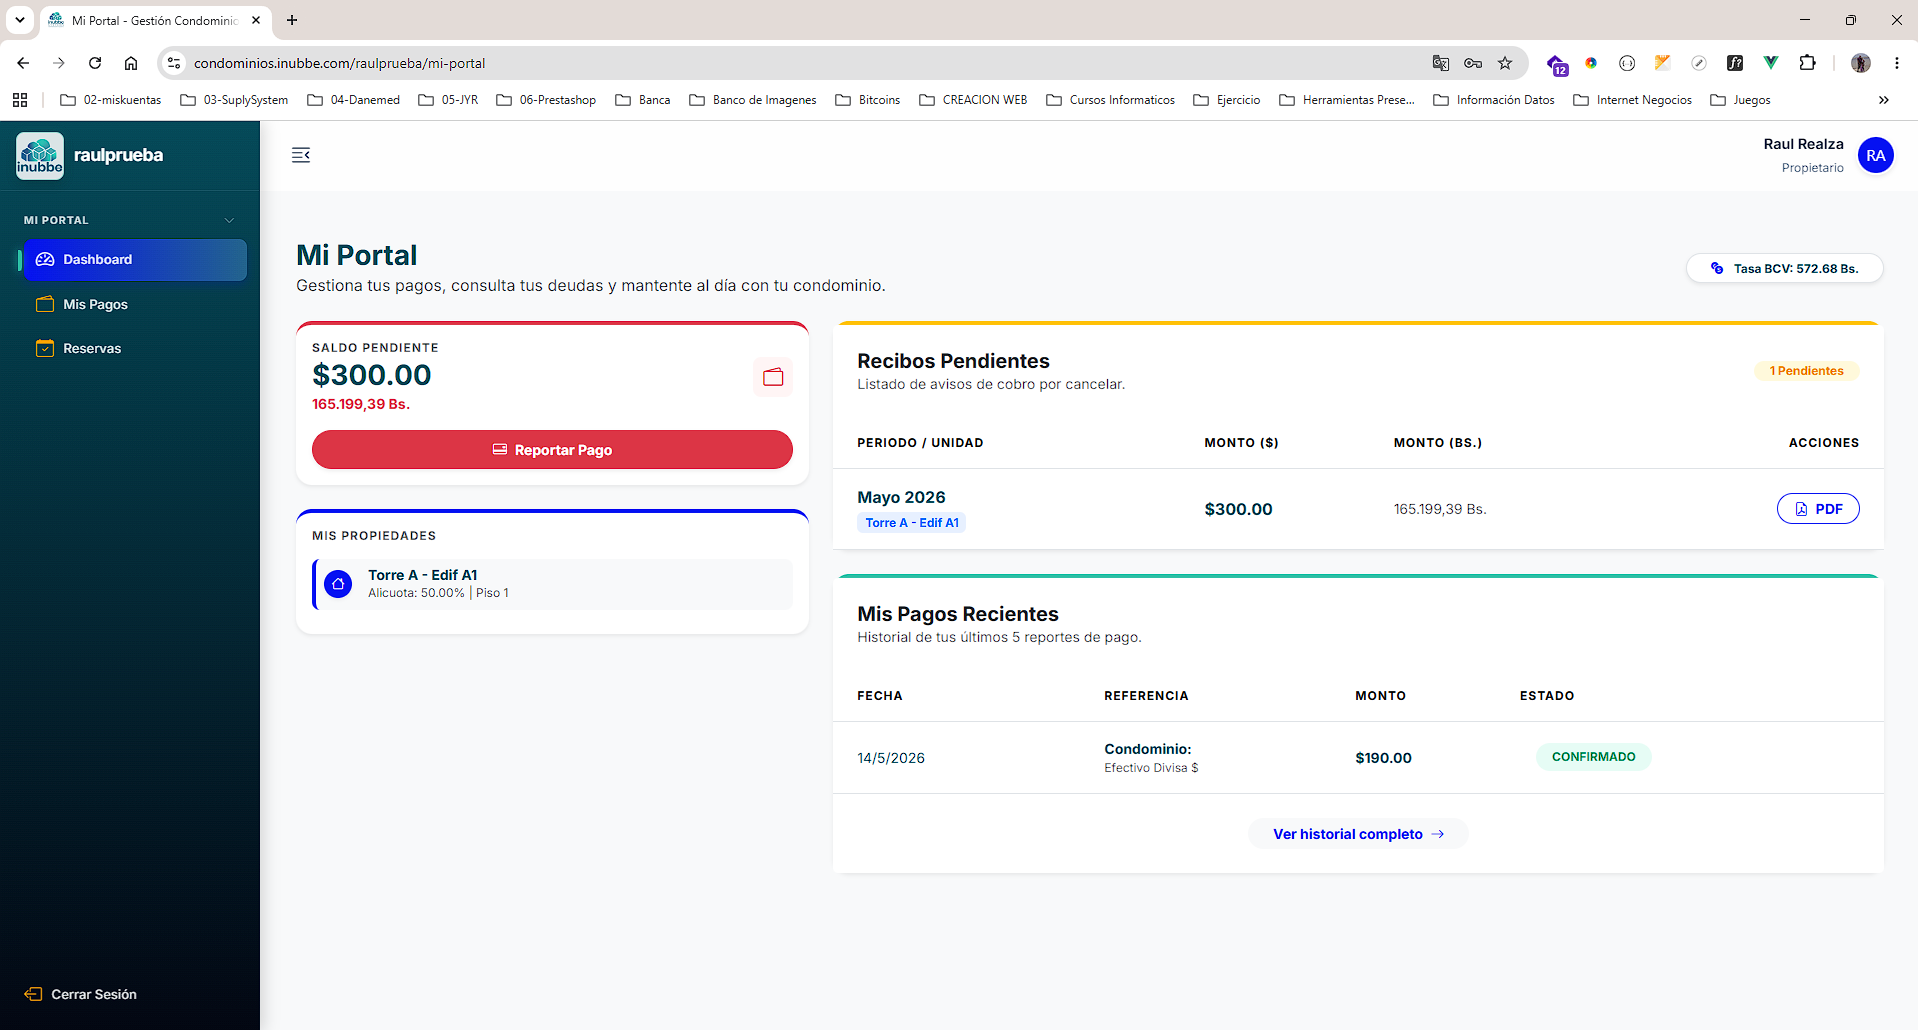Click the translate page icon
The width and height of the screenshot is (1918, 1030).
1440,63
